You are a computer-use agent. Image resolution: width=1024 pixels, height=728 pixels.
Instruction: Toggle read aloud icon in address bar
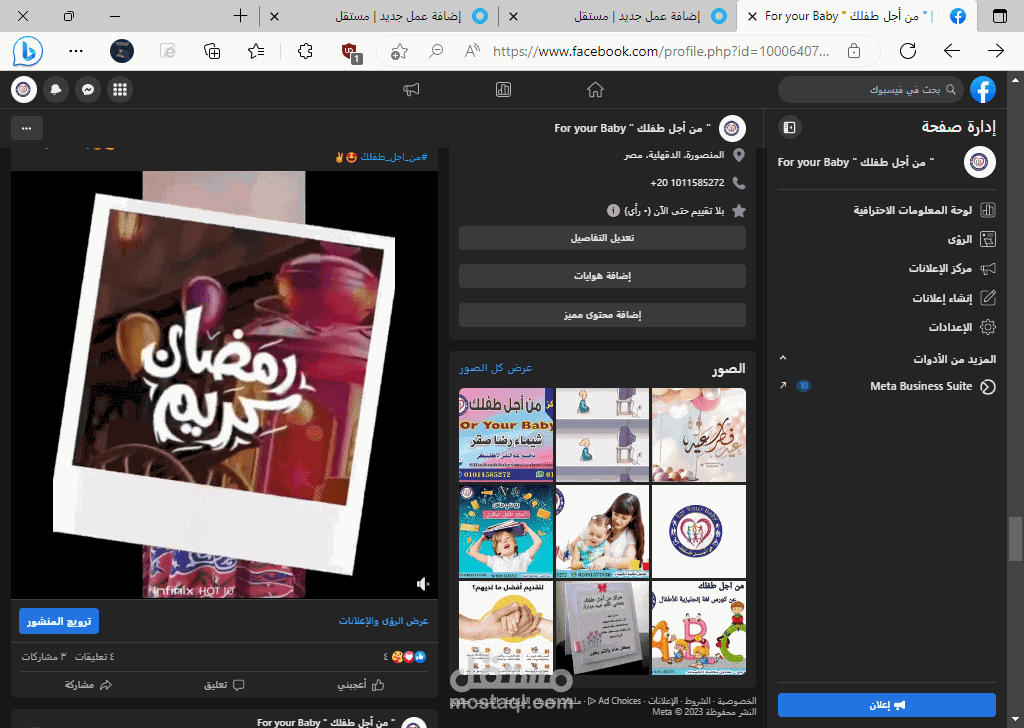pos(472,51)
